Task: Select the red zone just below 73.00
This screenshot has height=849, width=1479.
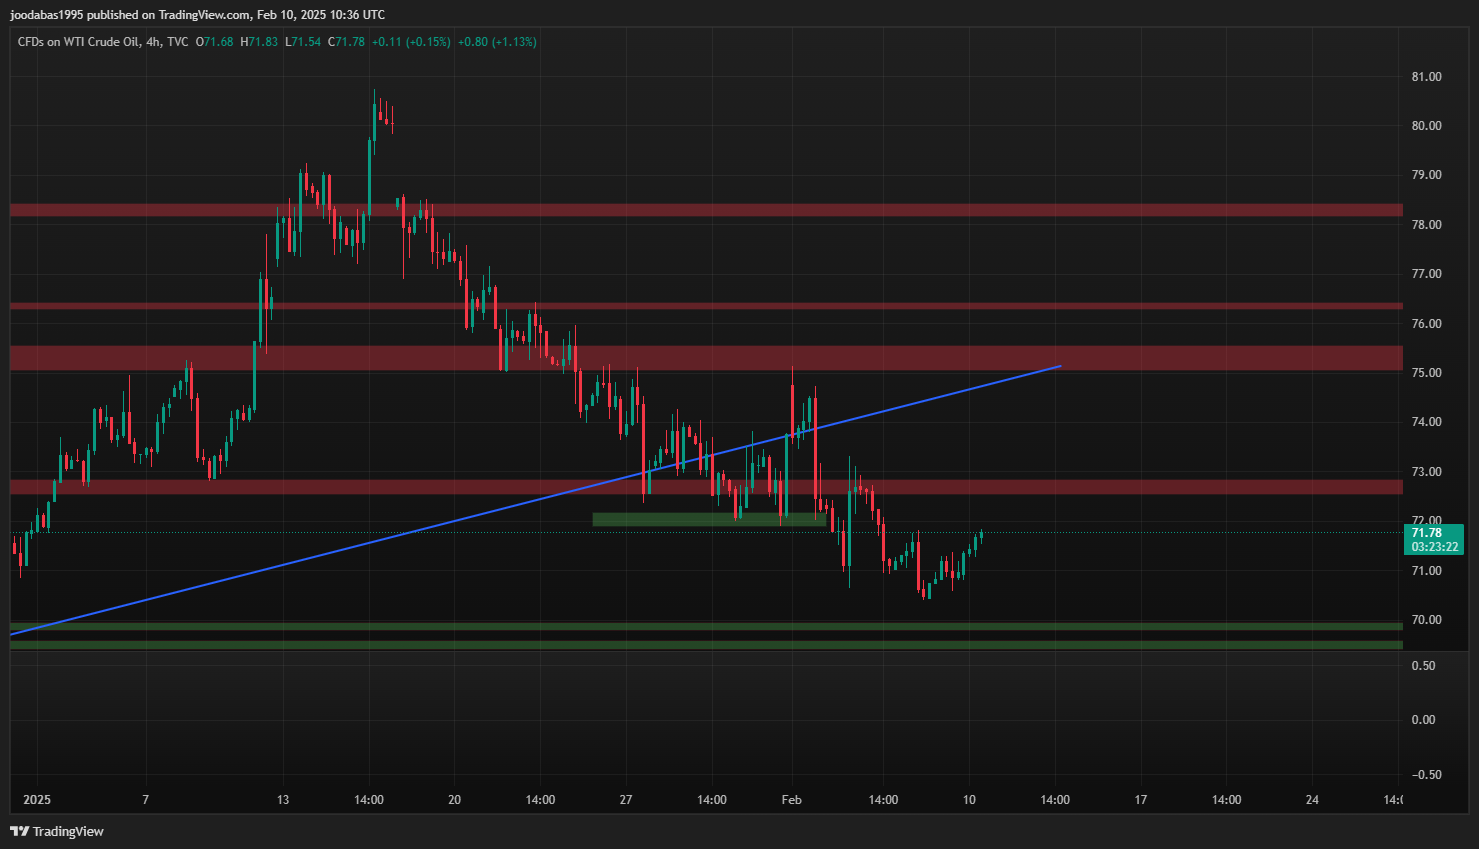Action: coord(706,487)
